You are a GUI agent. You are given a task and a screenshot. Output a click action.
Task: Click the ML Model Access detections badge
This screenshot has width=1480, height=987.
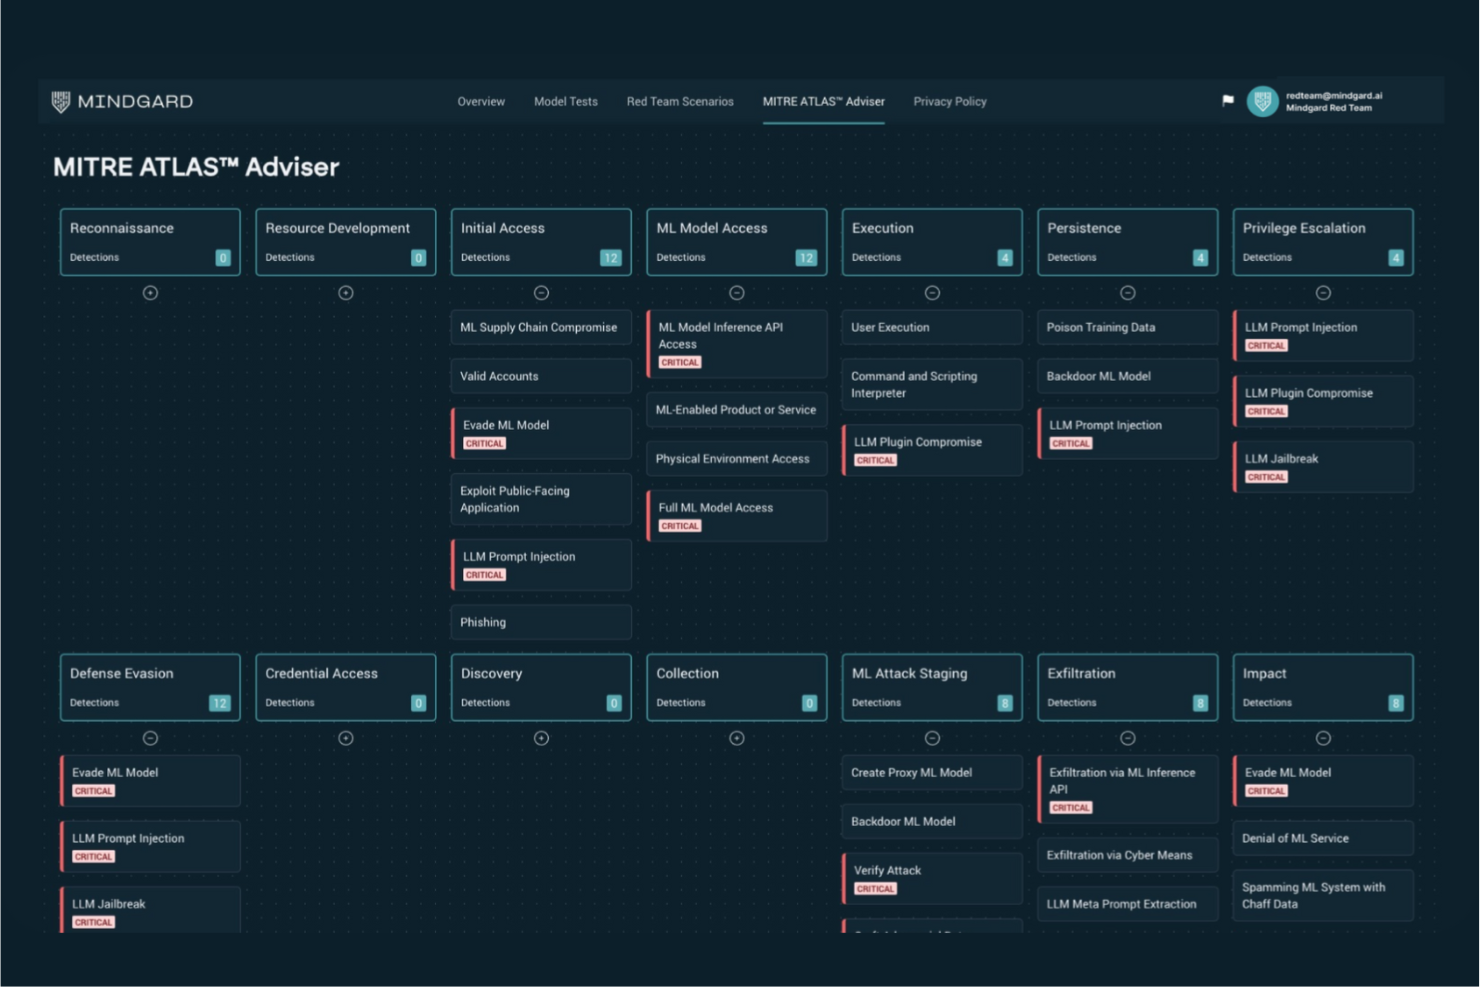tap(806, 258)
